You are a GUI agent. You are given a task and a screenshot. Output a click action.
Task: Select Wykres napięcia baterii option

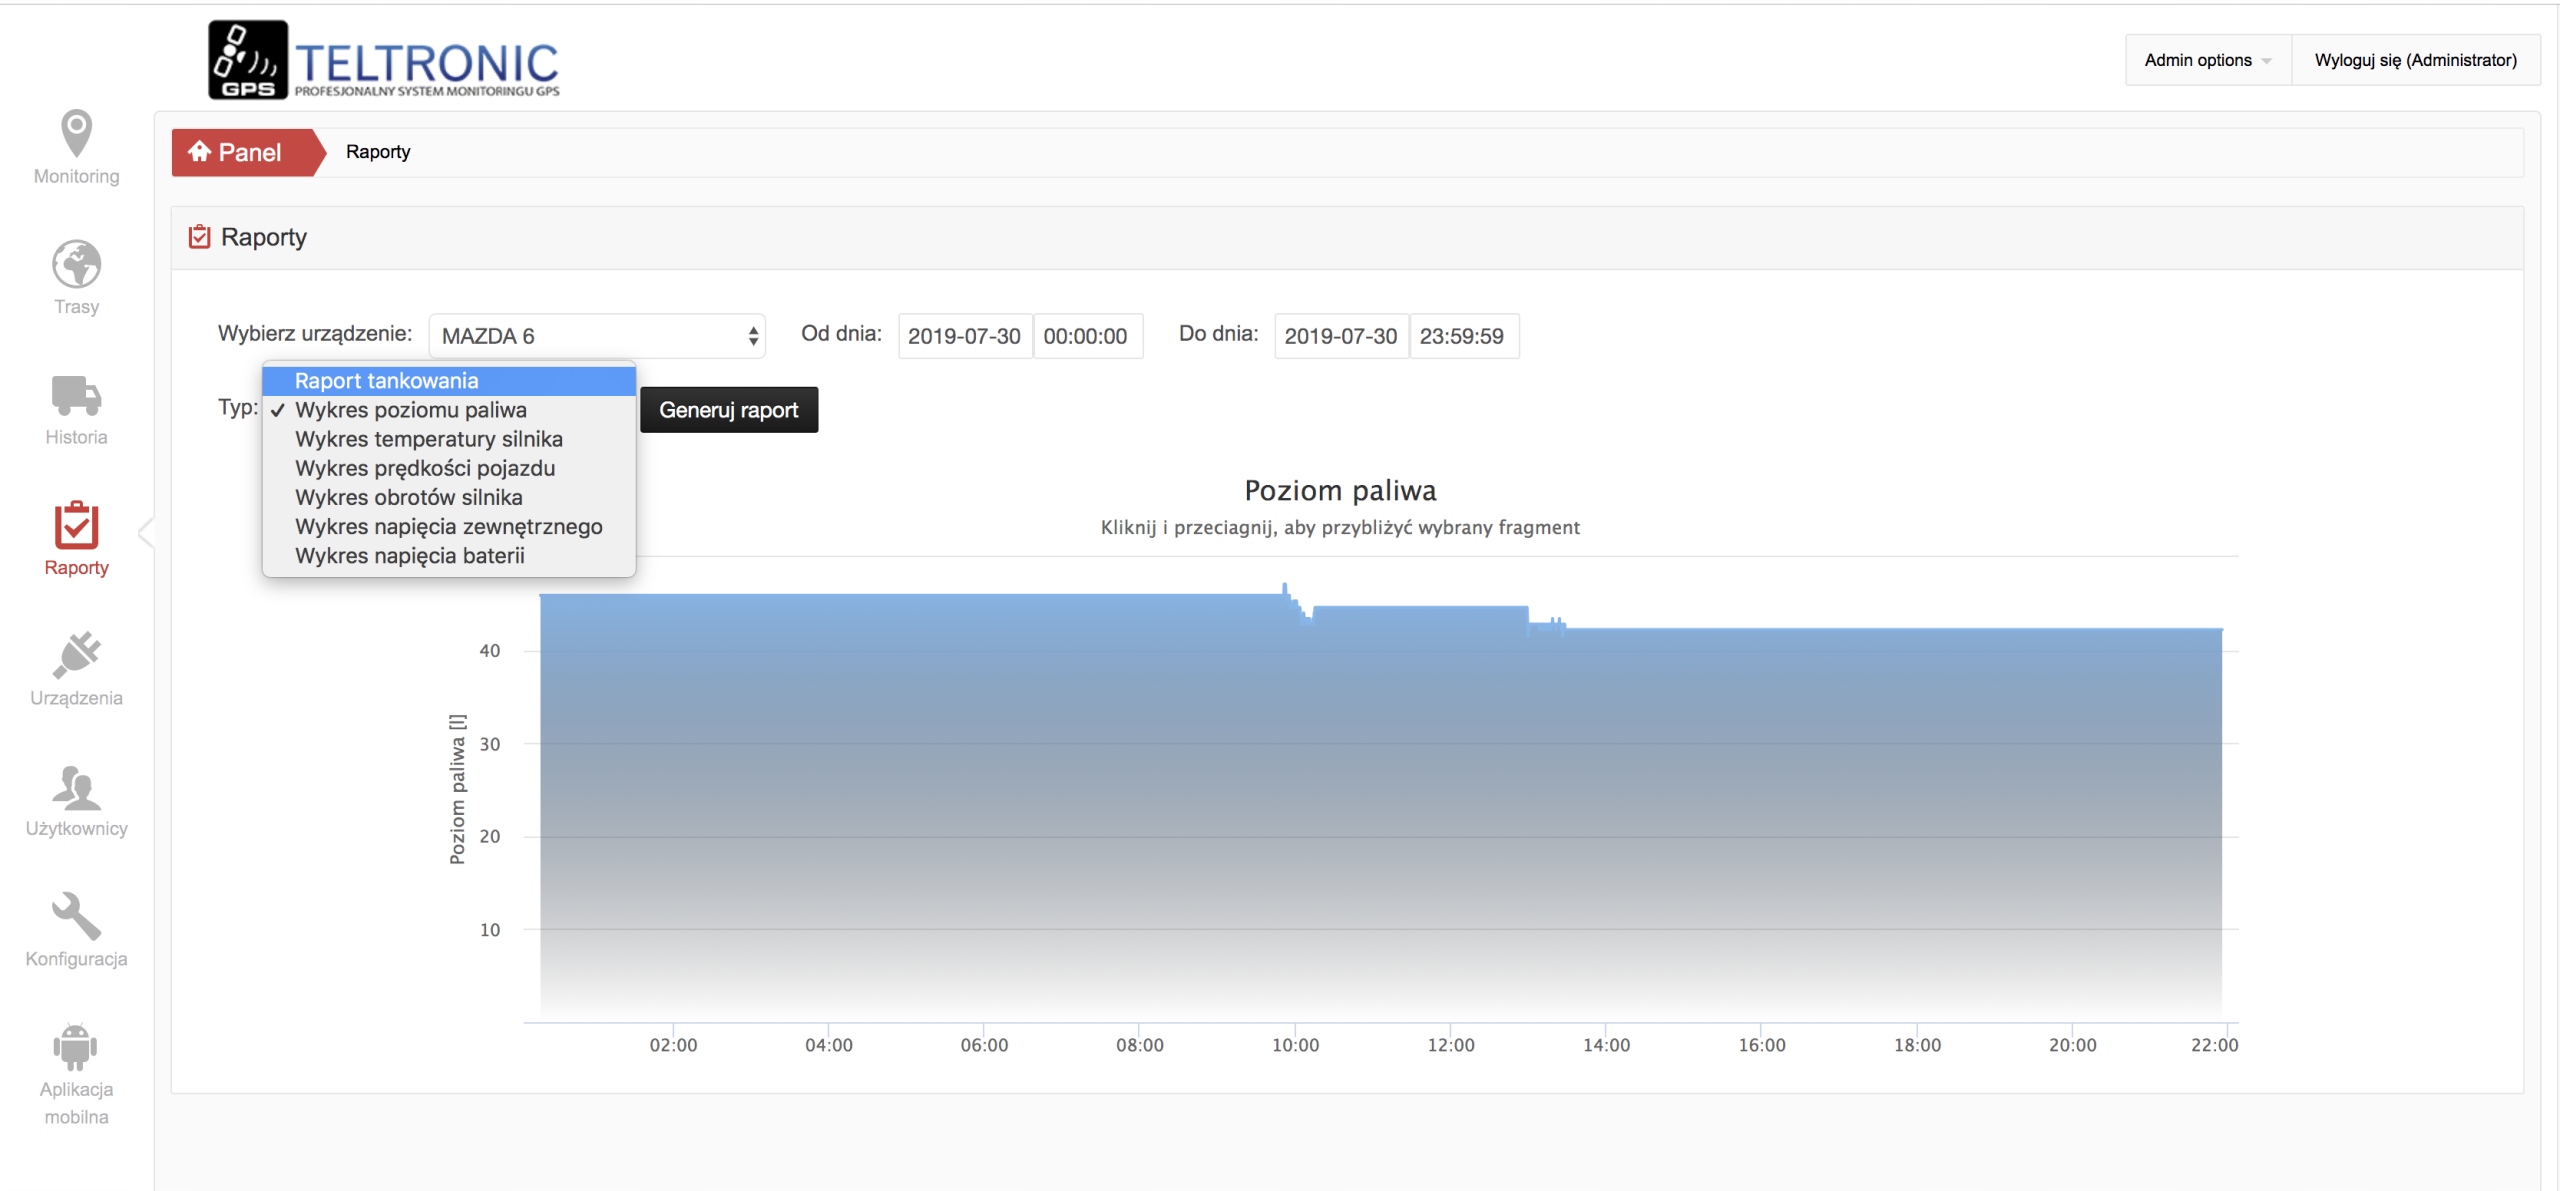[x=409, y=556]
